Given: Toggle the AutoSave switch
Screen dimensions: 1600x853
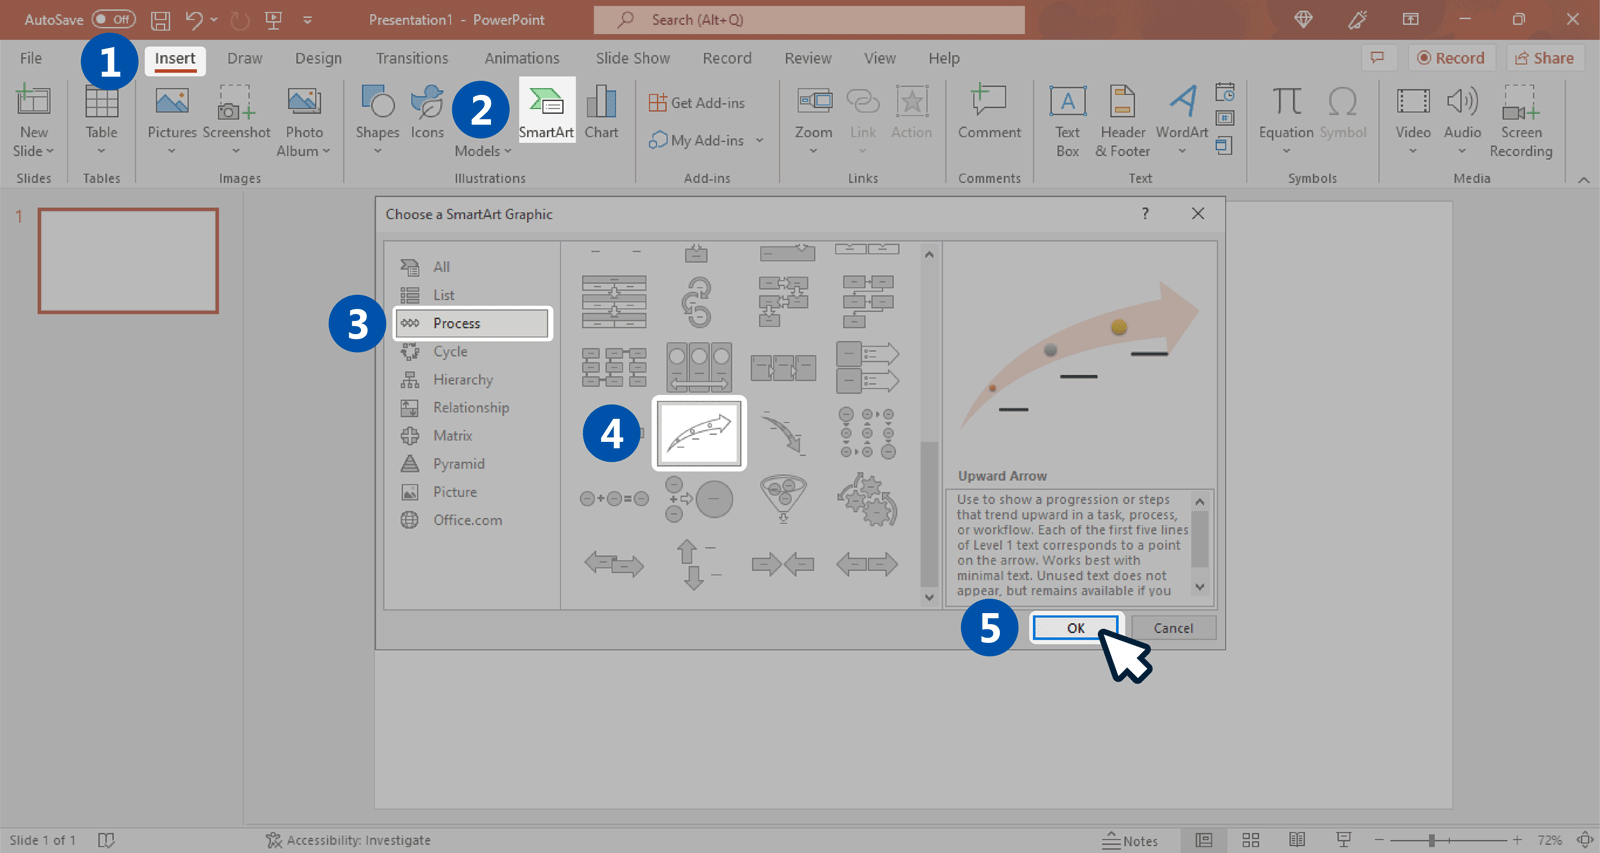Looking at the screenshot, I should tap(113, 19).
